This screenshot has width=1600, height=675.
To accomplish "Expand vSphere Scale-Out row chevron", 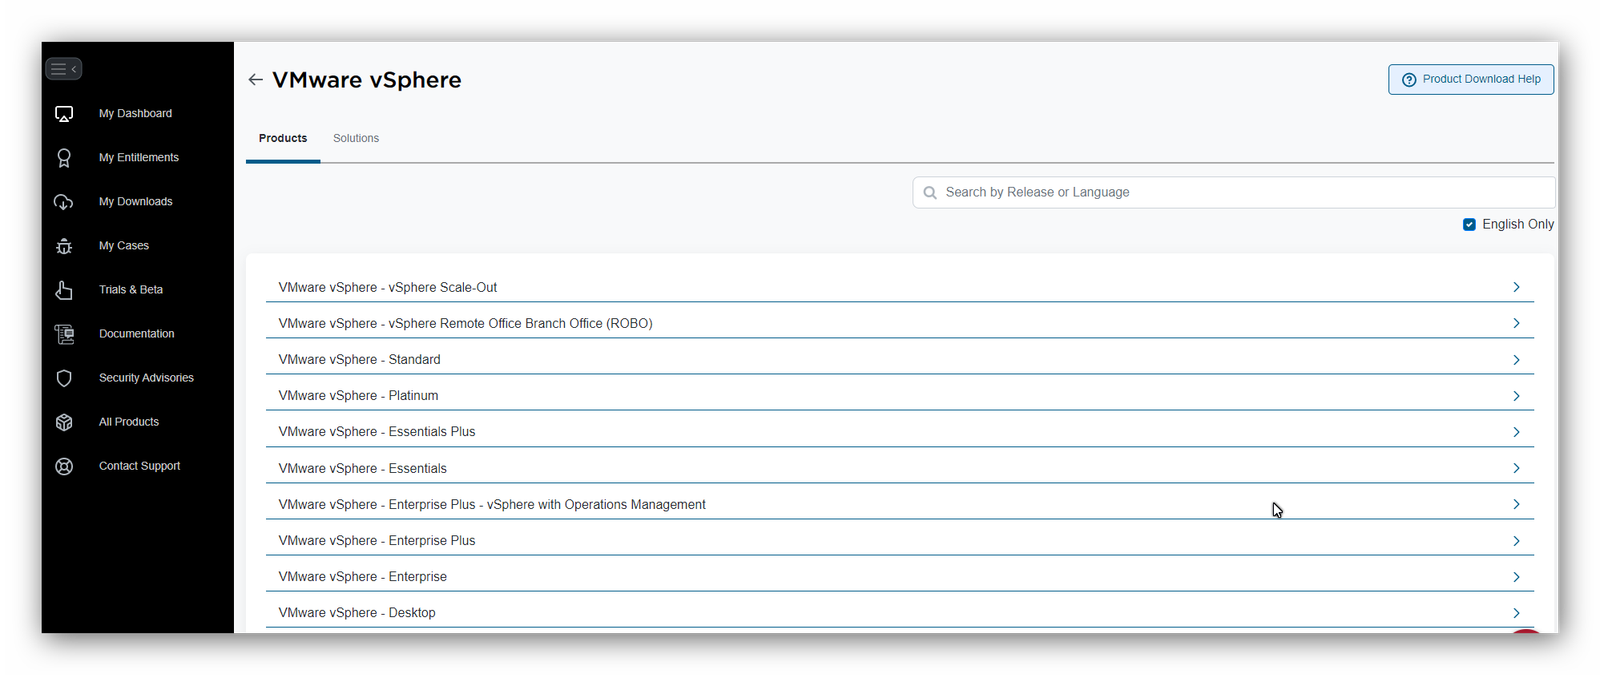I will [1516, 288].
